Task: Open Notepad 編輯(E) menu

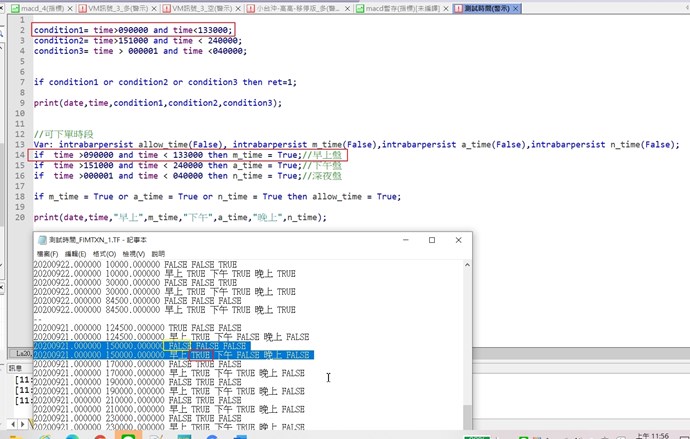Action: pyautogui.click(x=75, y=254)
